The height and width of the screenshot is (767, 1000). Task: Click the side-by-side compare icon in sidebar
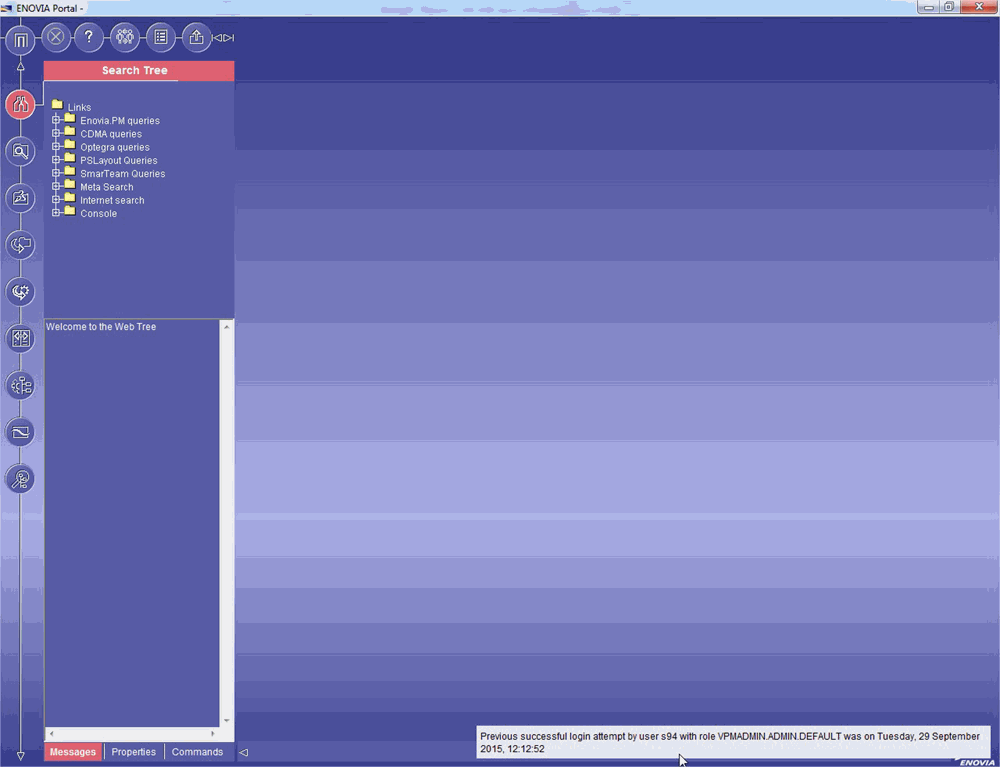tap(20, 338)
